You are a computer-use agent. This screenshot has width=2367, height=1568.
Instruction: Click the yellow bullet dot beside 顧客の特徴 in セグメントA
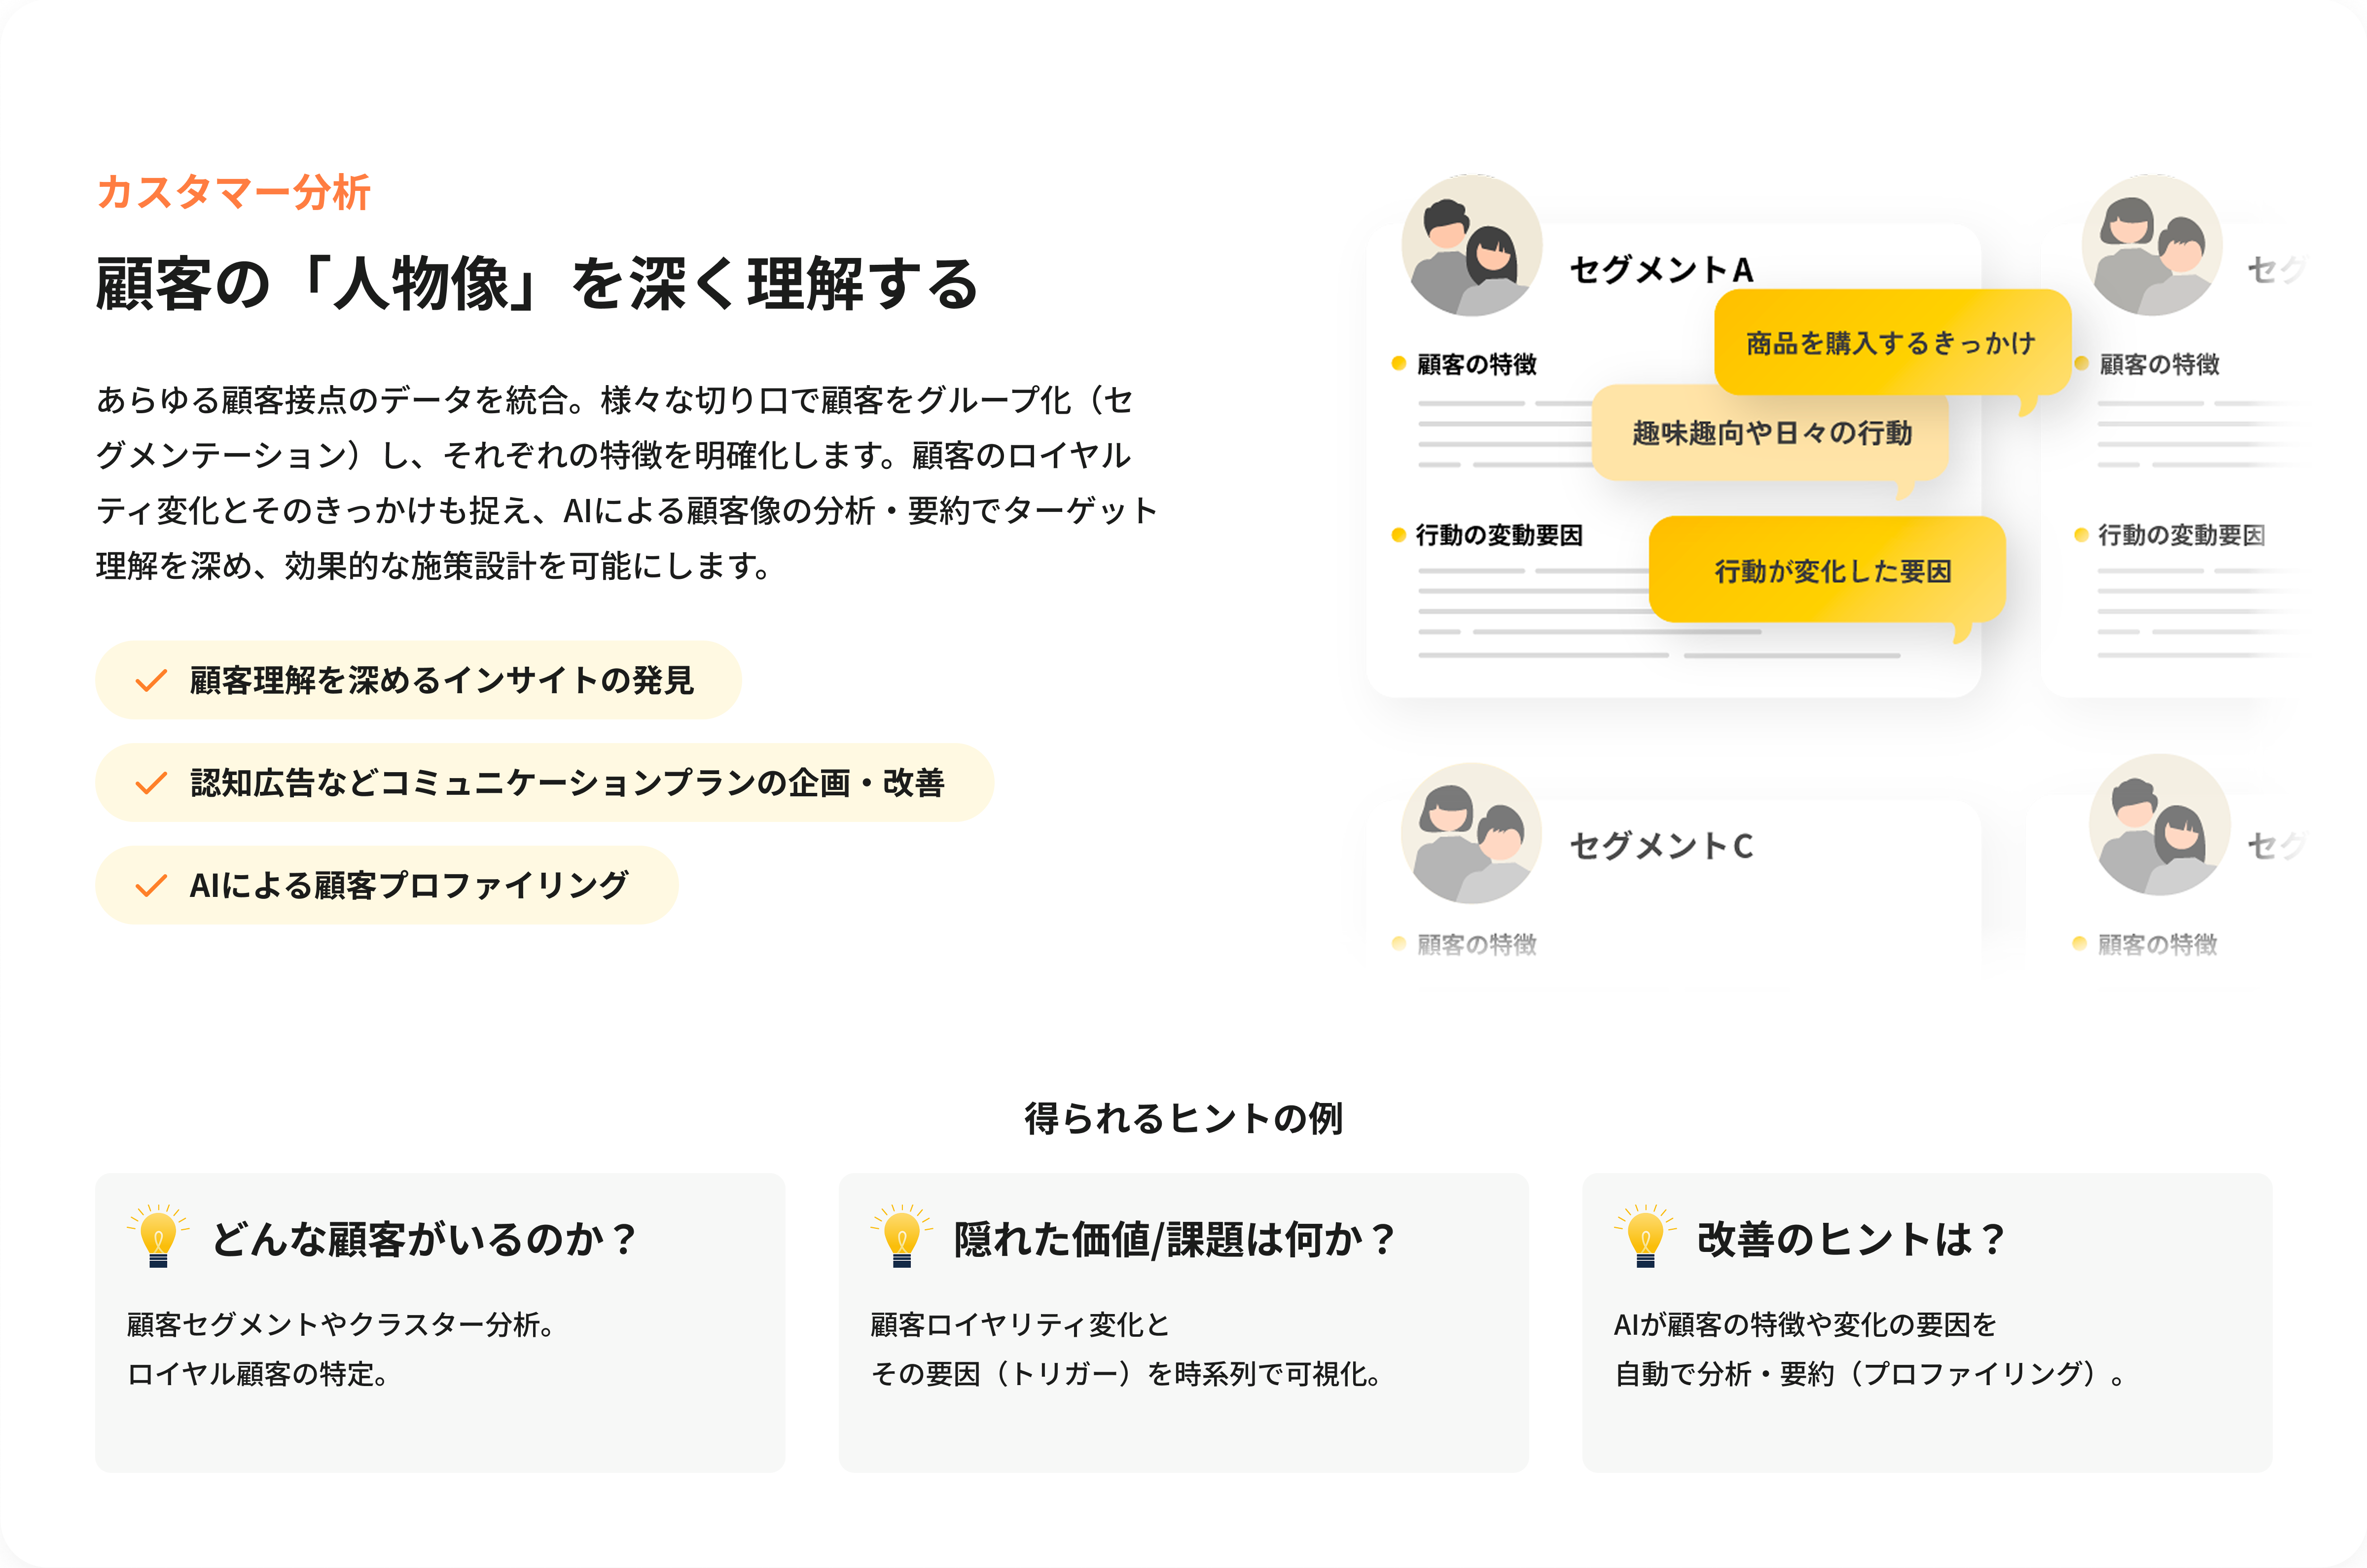tap(1398, 363)
